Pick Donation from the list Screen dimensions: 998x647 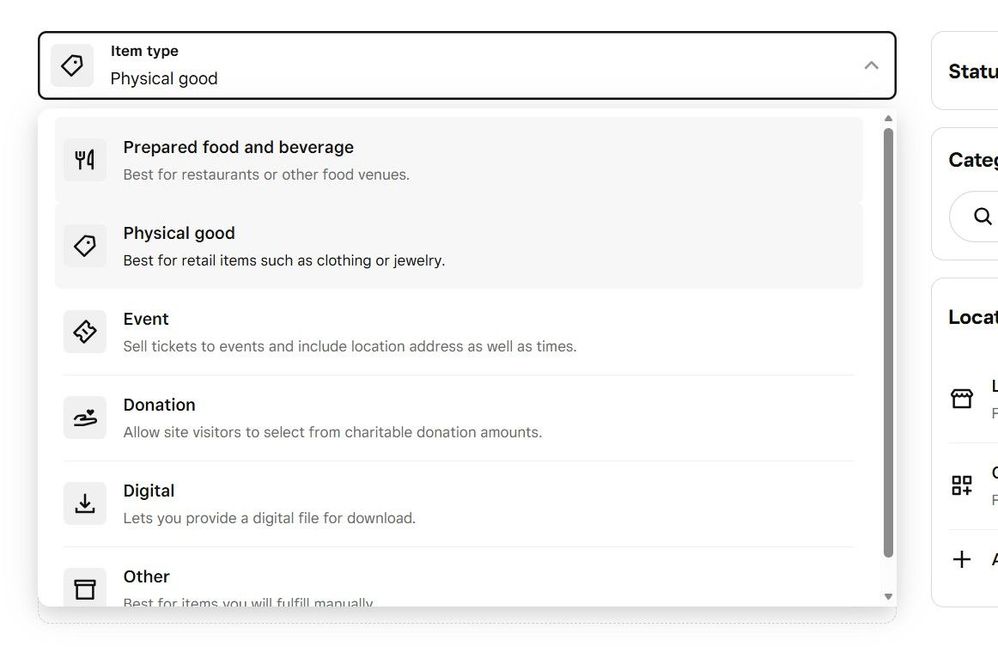click(458, 418)
